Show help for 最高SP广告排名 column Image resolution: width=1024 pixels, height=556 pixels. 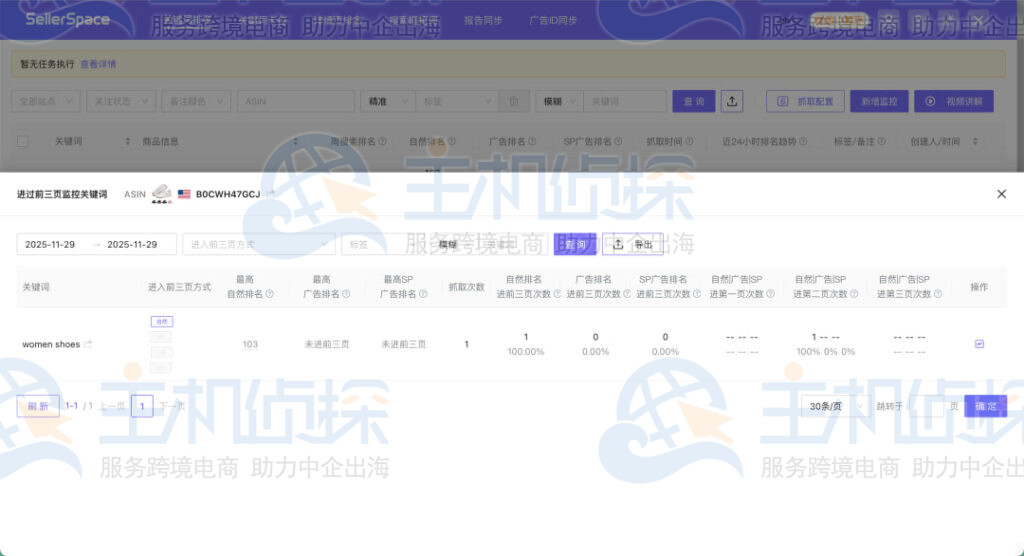423,294
